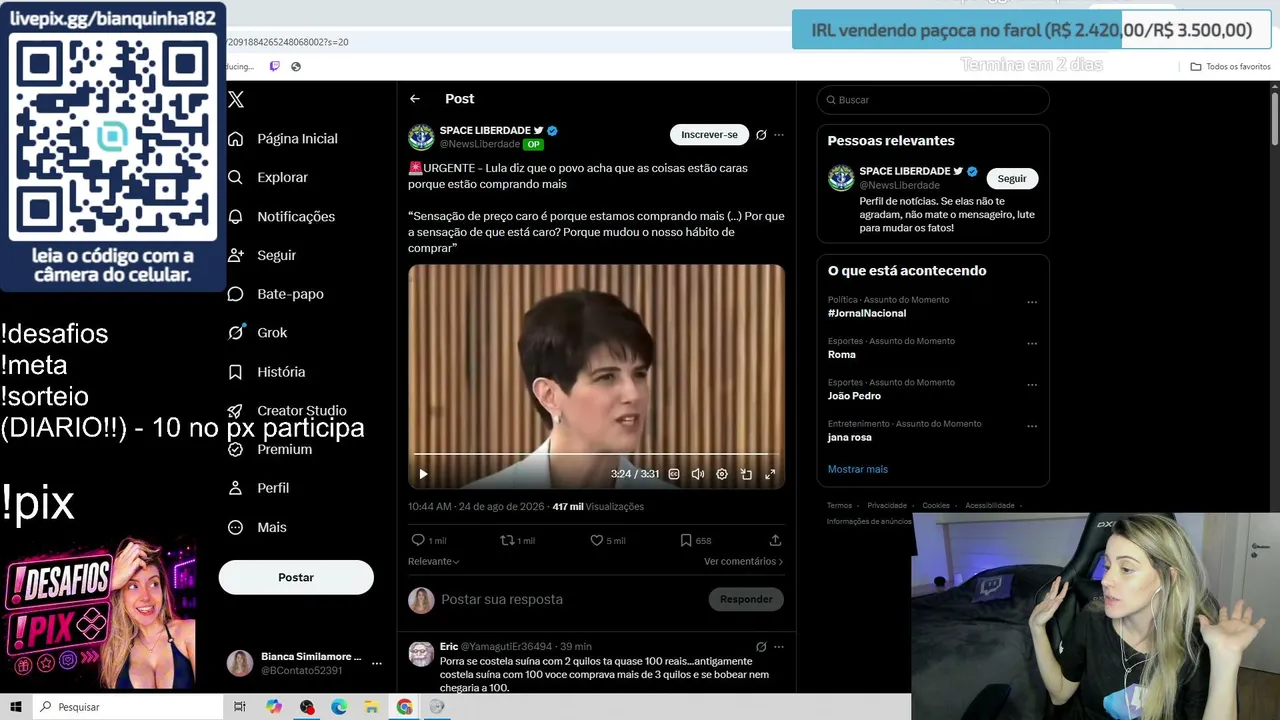
Task: Like the post with the heart icon
Action: tap(597, 540)
